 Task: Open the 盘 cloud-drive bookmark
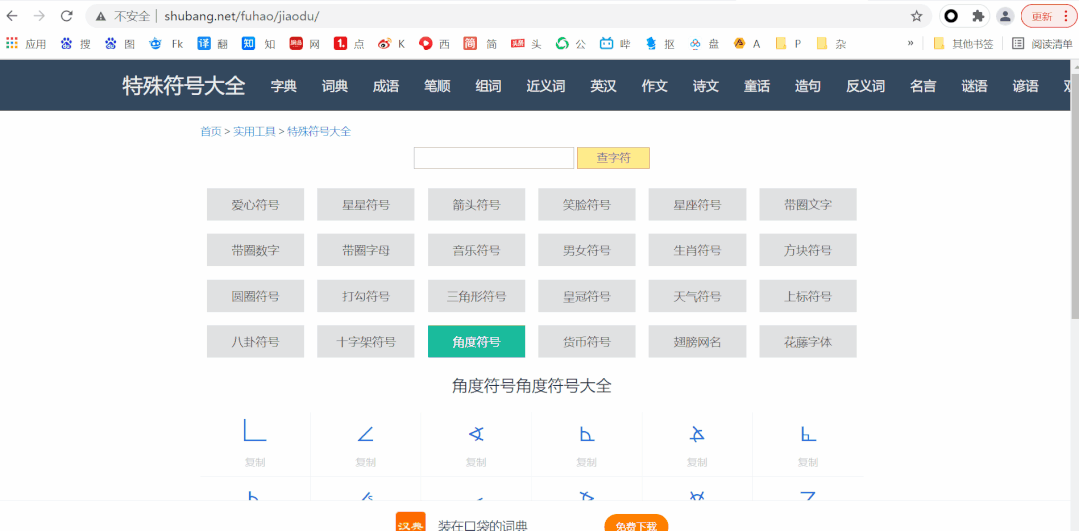pos(704,44)
